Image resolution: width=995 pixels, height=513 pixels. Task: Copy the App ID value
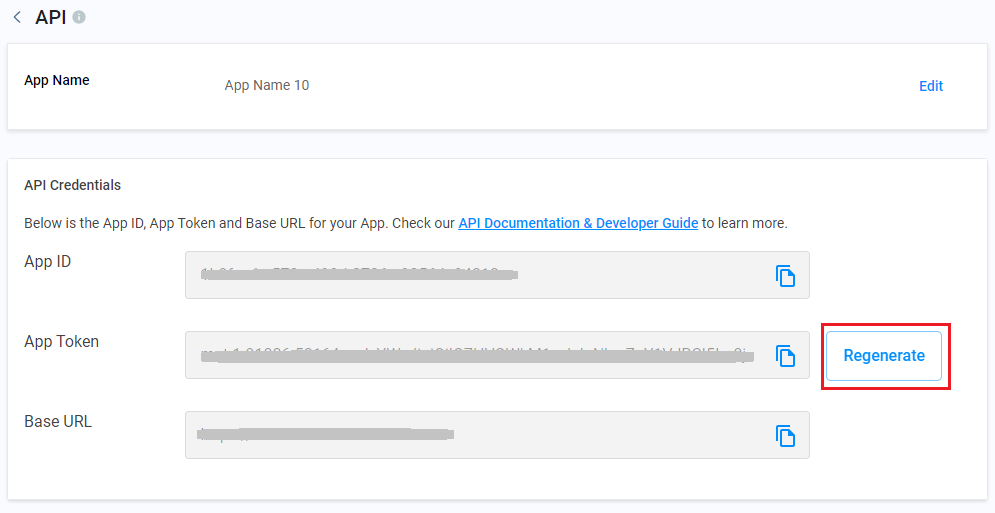[x=786, y=276]
